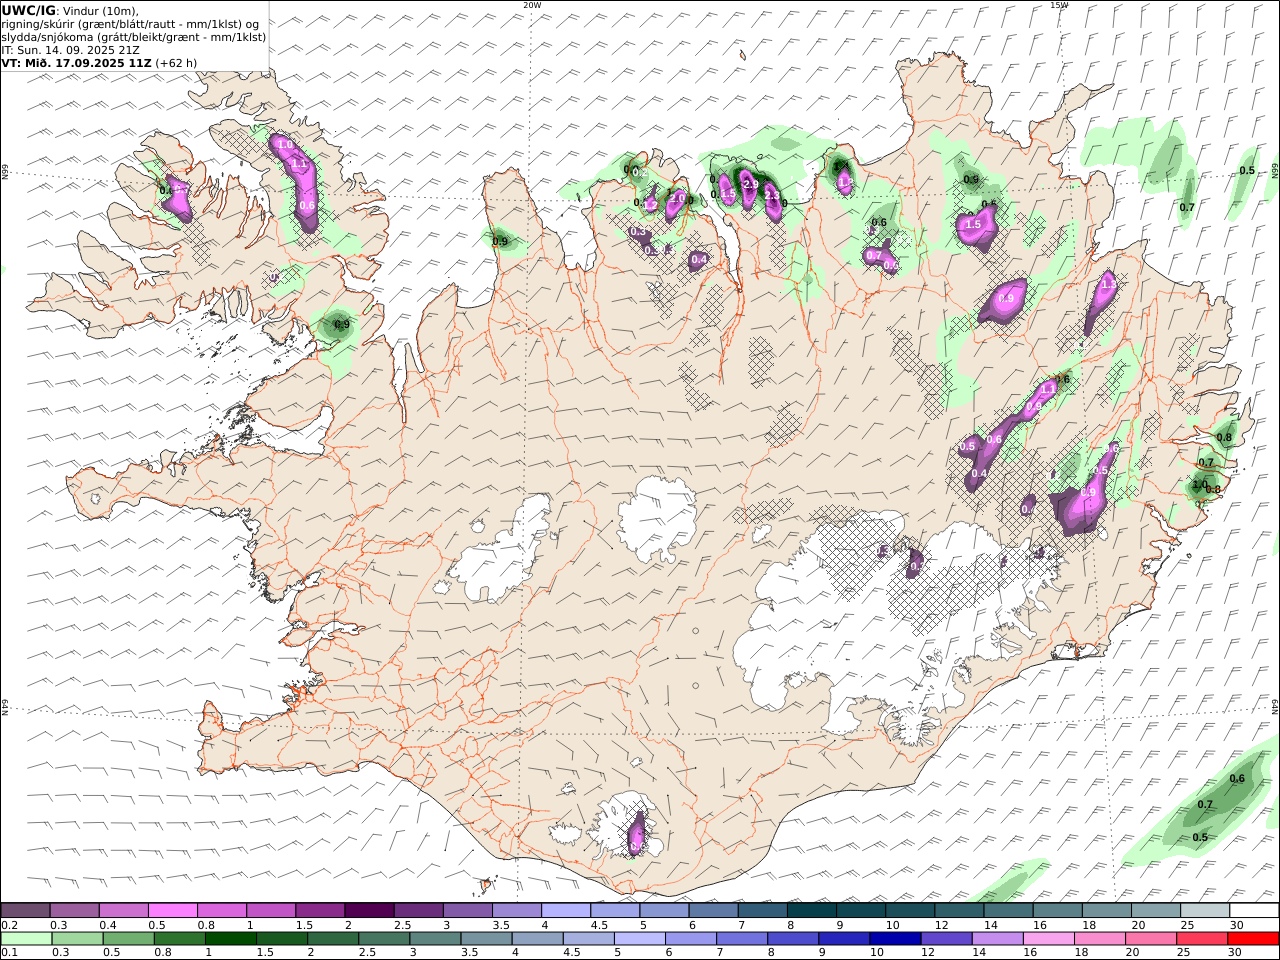Image resolution: width=1280 pixels, height=960 pixels.
Task: Click the 2.9 precipitation value on north coast
Action: (x=751, y=185)
